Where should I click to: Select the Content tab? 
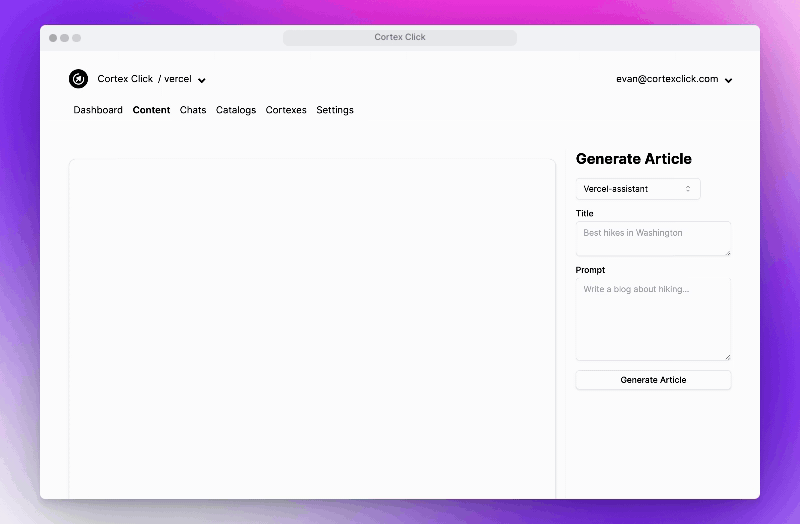point(151,110)
